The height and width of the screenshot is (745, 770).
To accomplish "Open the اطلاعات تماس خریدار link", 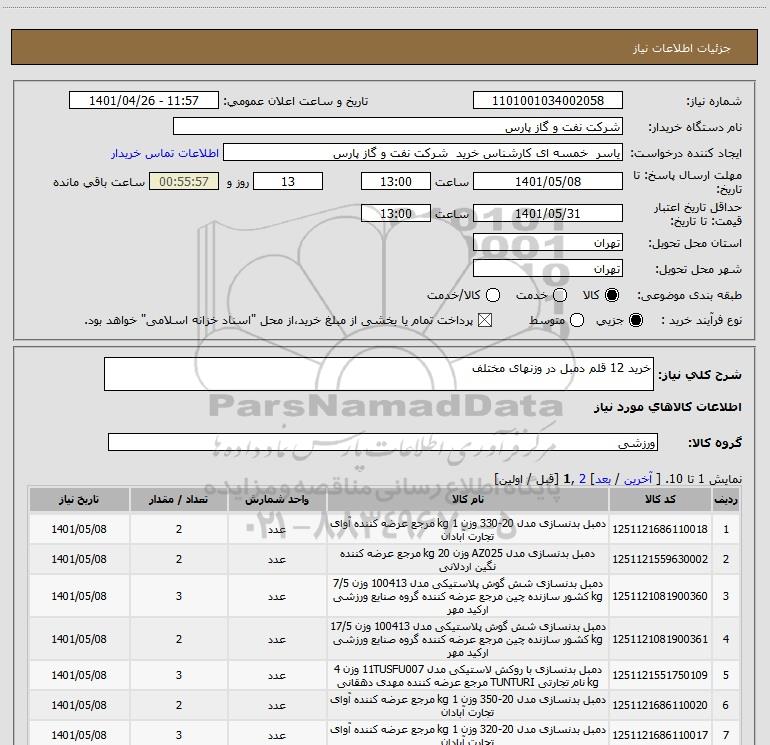I will [x=165, y=153].
